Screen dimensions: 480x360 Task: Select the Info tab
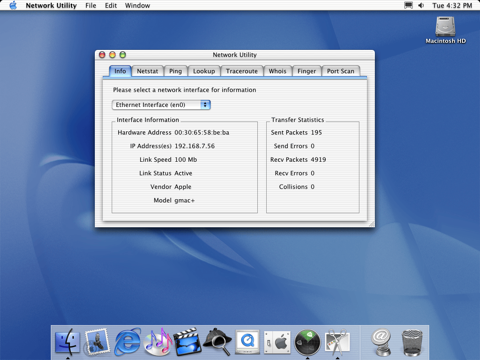[120, 71]
